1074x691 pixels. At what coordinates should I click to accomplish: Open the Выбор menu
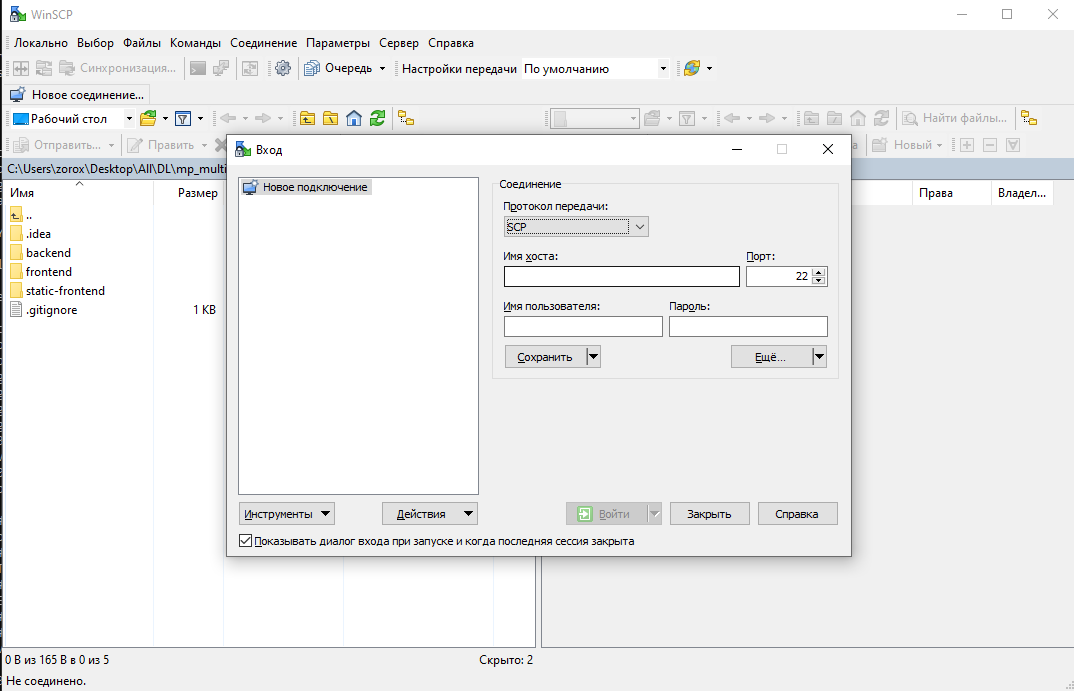pos(95,42)
